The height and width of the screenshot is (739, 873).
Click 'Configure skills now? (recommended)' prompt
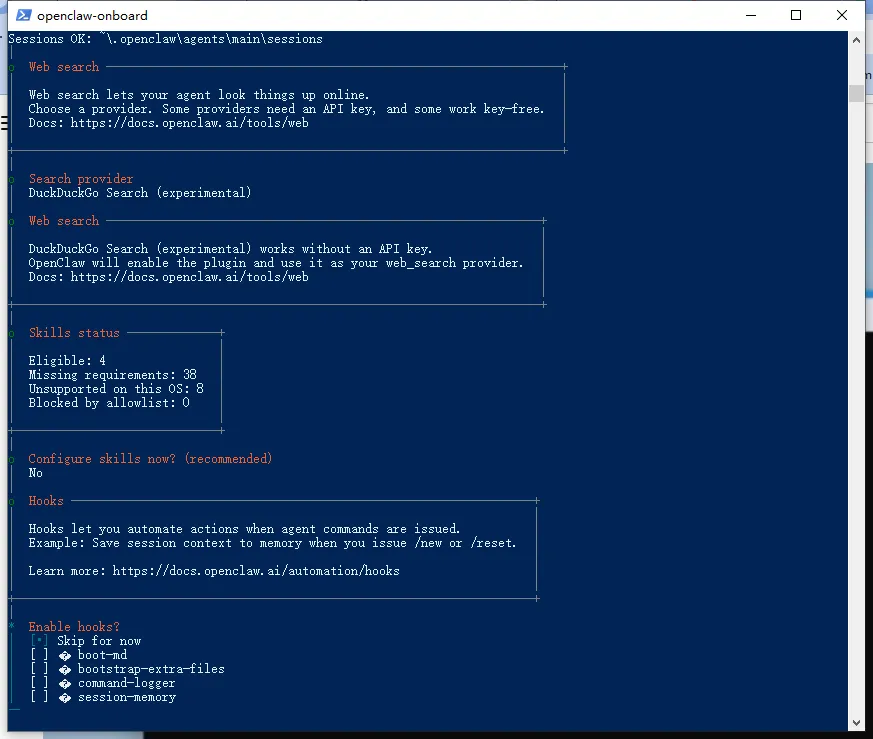click(x=150, y=459)
